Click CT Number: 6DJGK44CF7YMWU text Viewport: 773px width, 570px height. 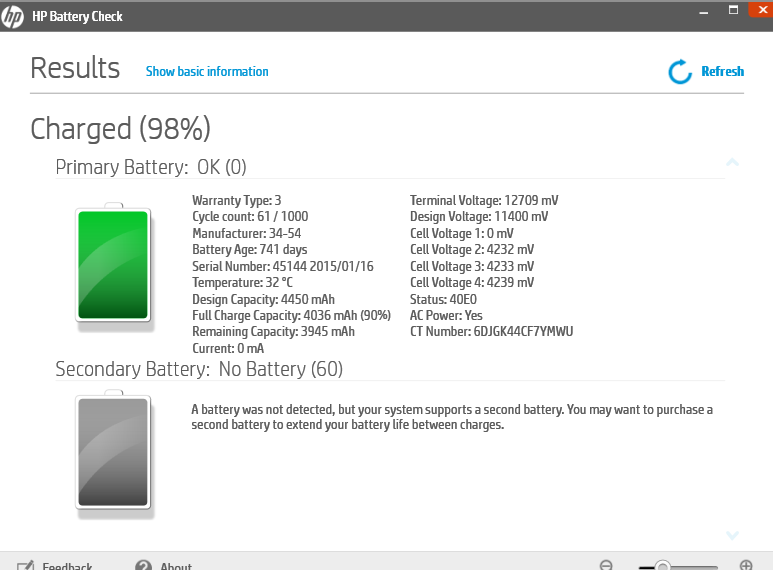pyautogui.click(x=492, y=331)
